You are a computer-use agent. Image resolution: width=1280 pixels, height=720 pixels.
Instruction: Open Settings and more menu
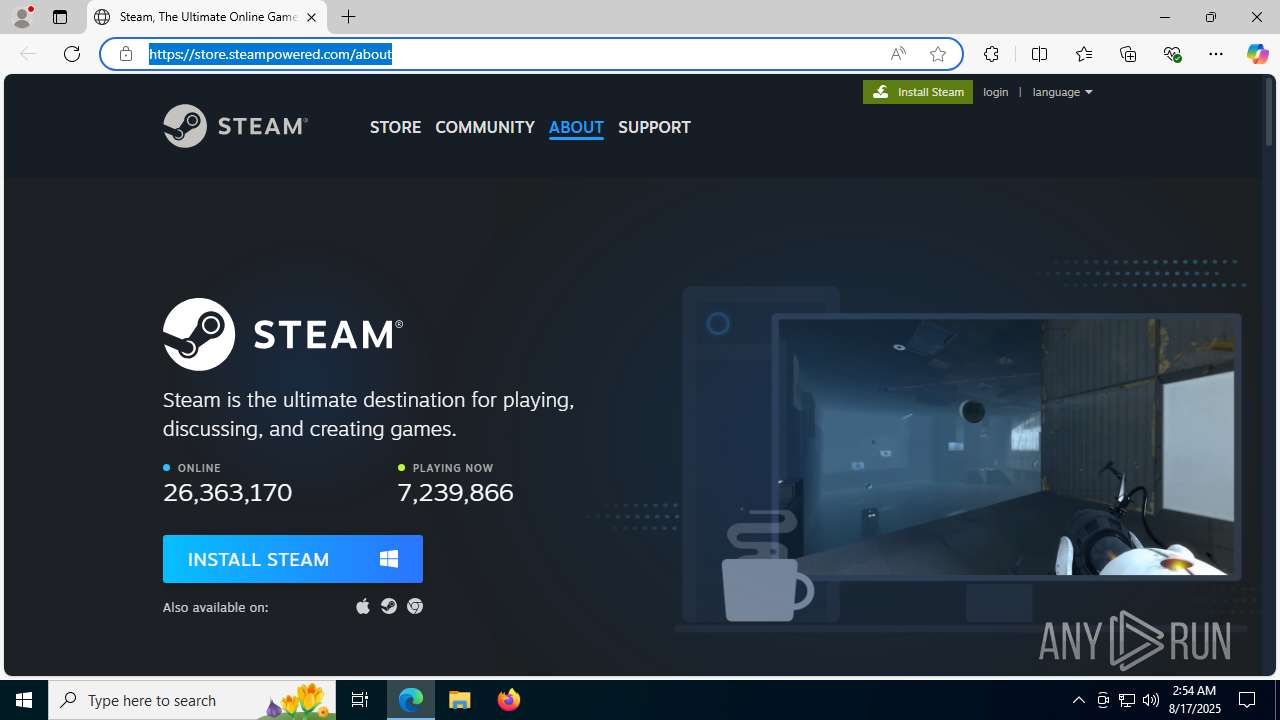pyautogui.click(x=1216, y=54)
